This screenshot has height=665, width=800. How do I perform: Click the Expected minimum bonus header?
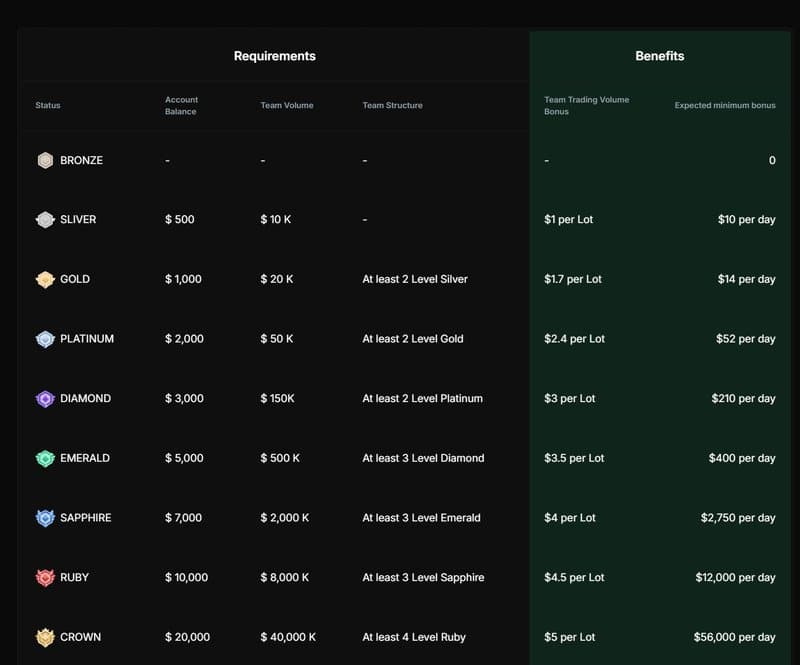click(725, 106)
